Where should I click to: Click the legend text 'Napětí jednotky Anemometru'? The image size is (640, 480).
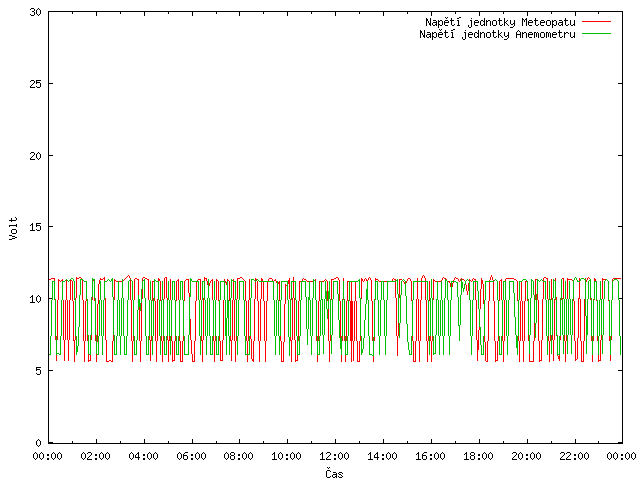[497, 34]
